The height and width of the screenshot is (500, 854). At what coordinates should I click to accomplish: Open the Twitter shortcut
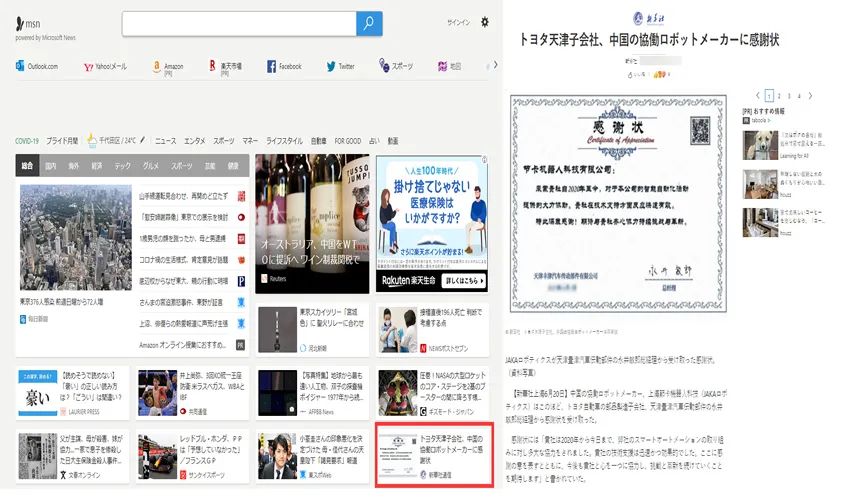[340, 67]
